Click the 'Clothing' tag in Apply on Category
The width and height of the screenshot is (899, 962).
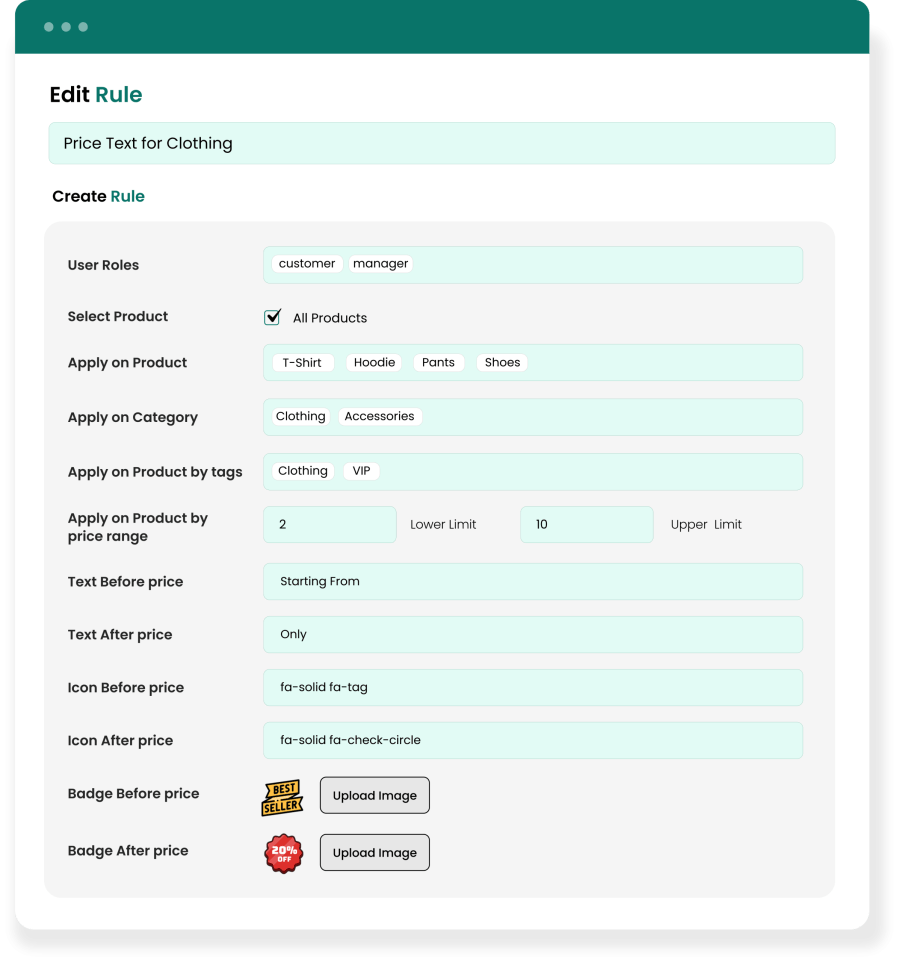pos(301,417)
